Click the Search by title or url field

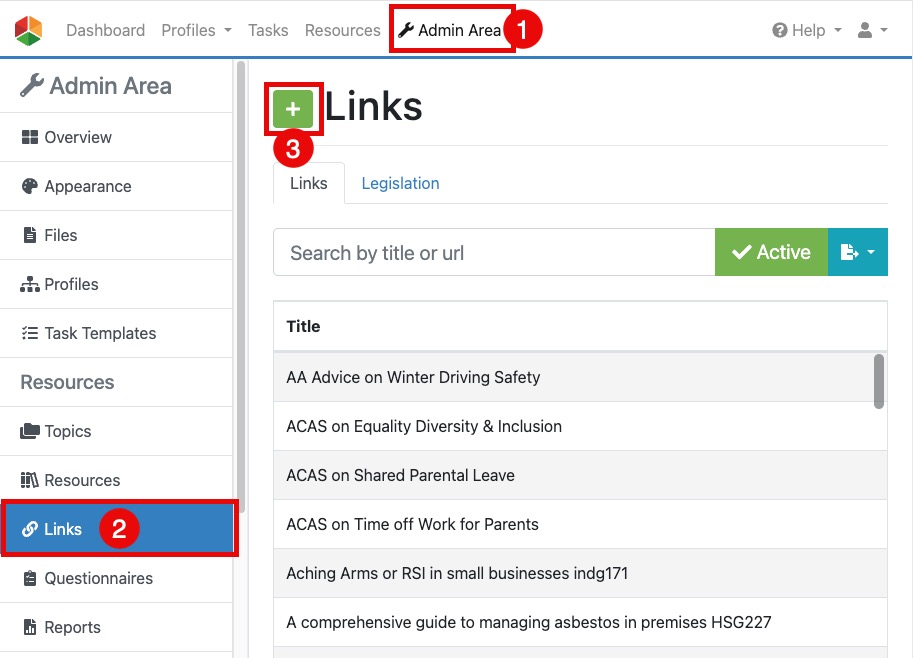coord(494,252)
